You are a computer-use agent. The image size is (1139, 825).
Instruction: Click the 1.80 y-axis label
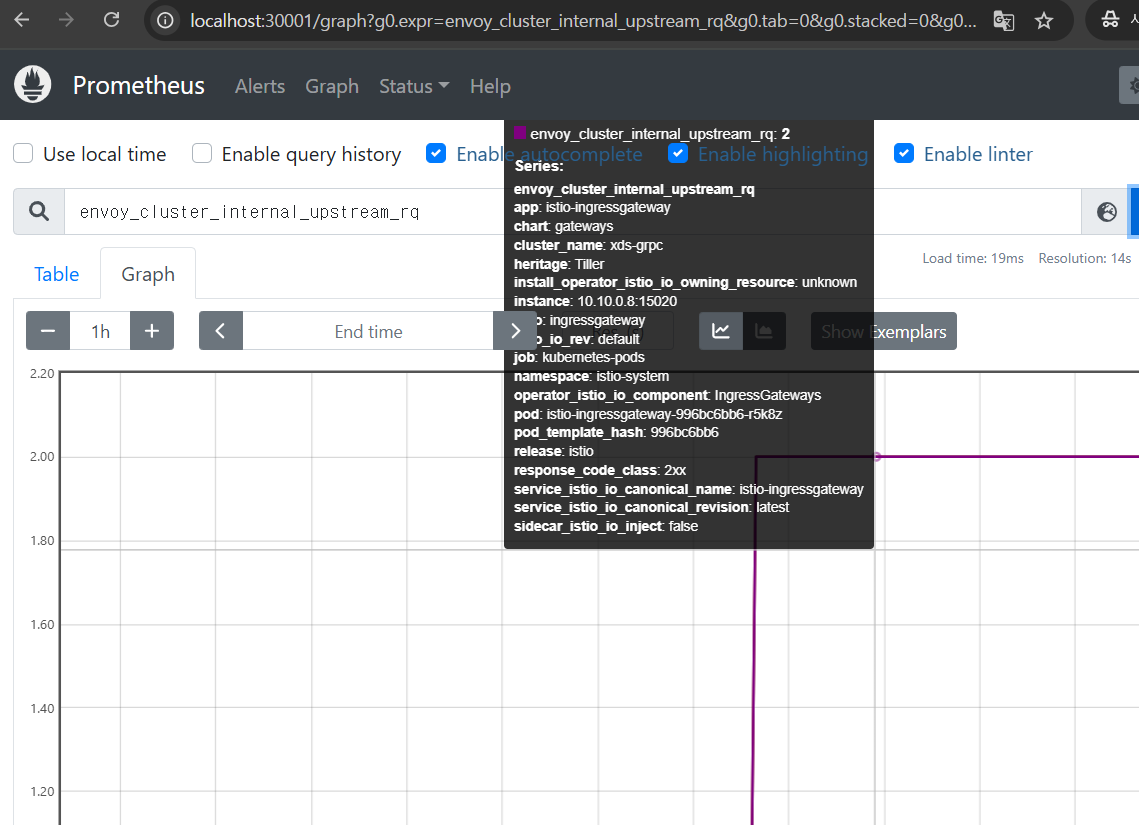click(42, 540)
